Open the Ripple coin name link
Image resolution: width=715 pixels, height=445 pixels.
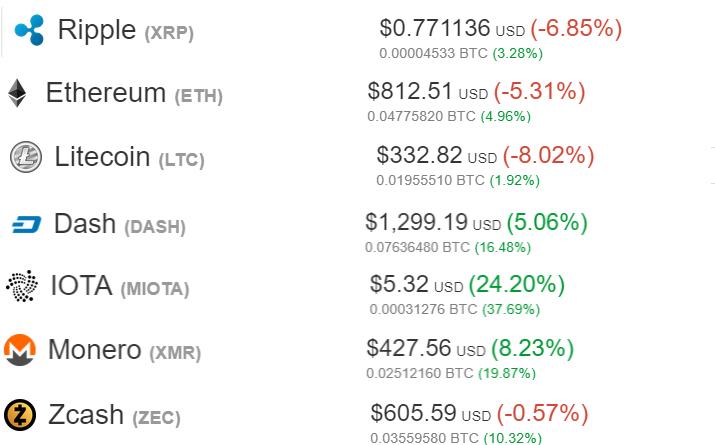(x=97, y=30)
